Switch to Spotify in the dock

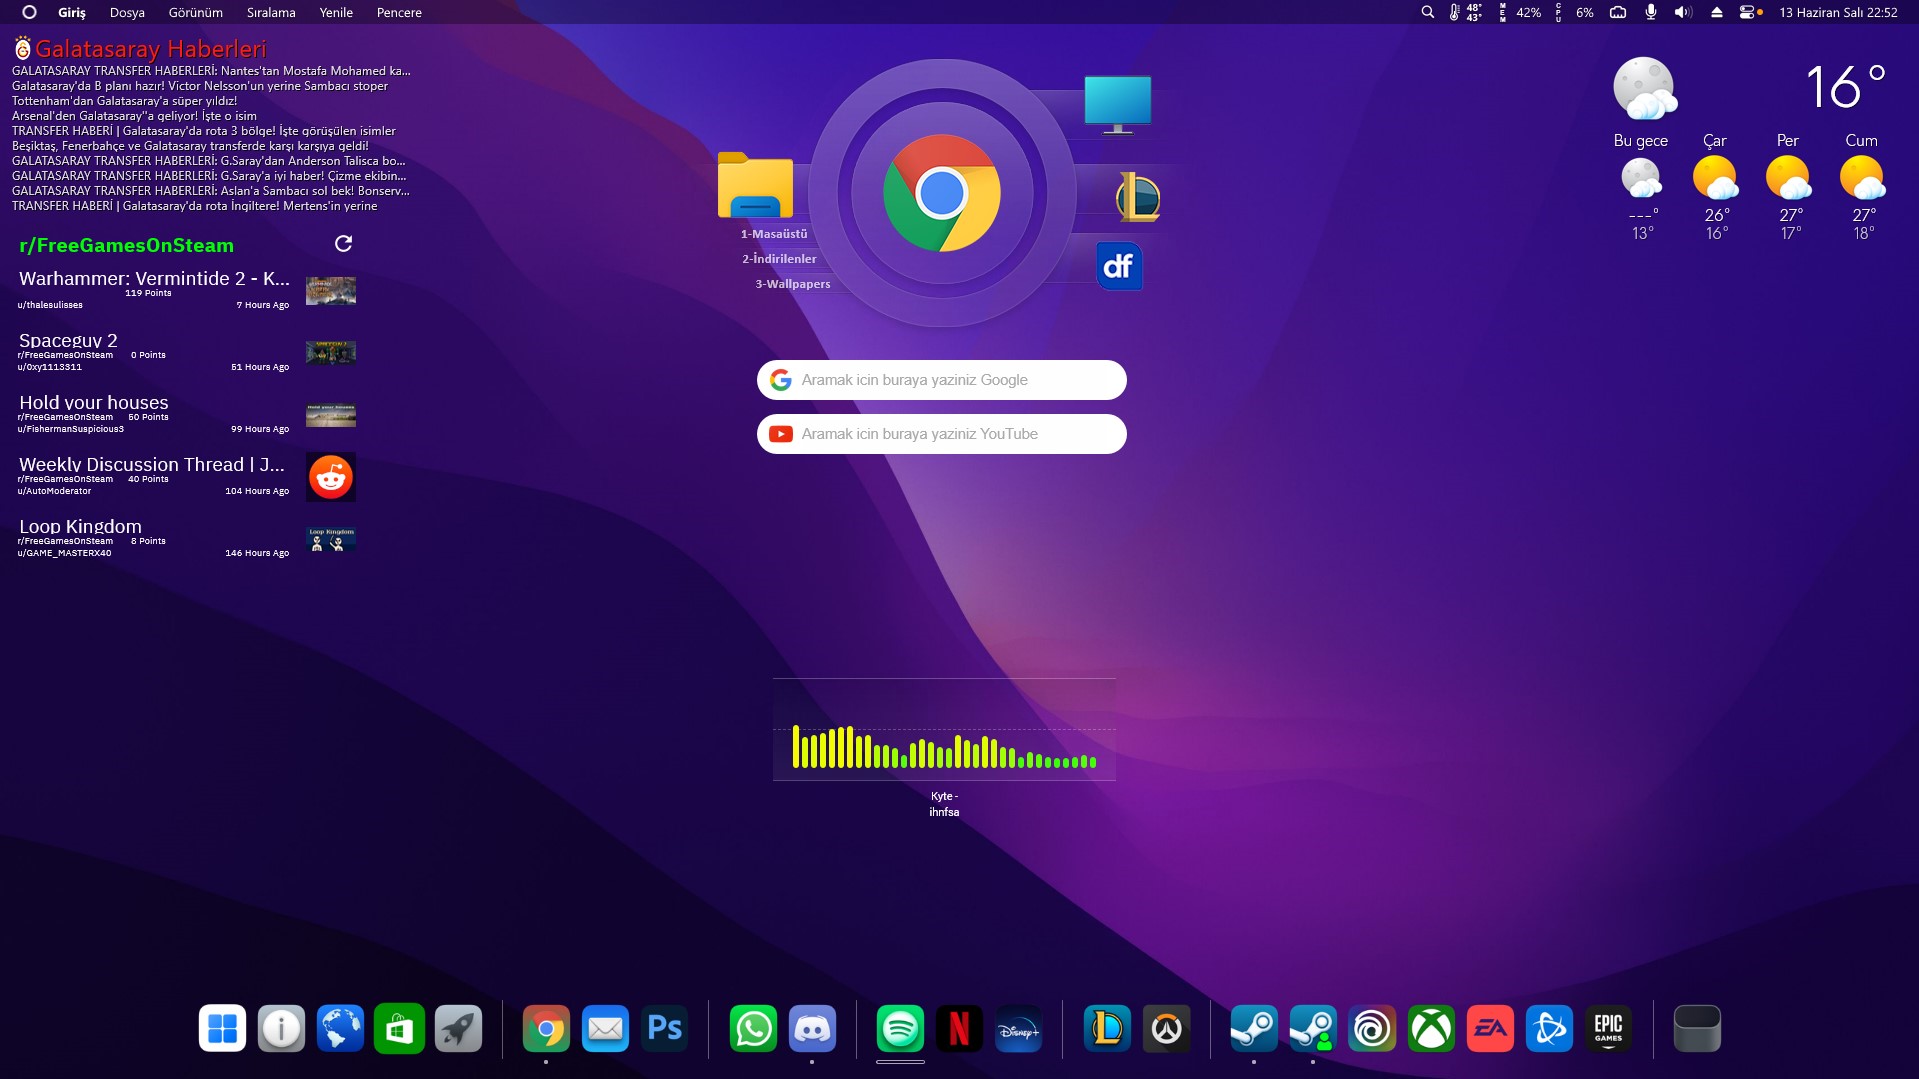coord(900,1028)
